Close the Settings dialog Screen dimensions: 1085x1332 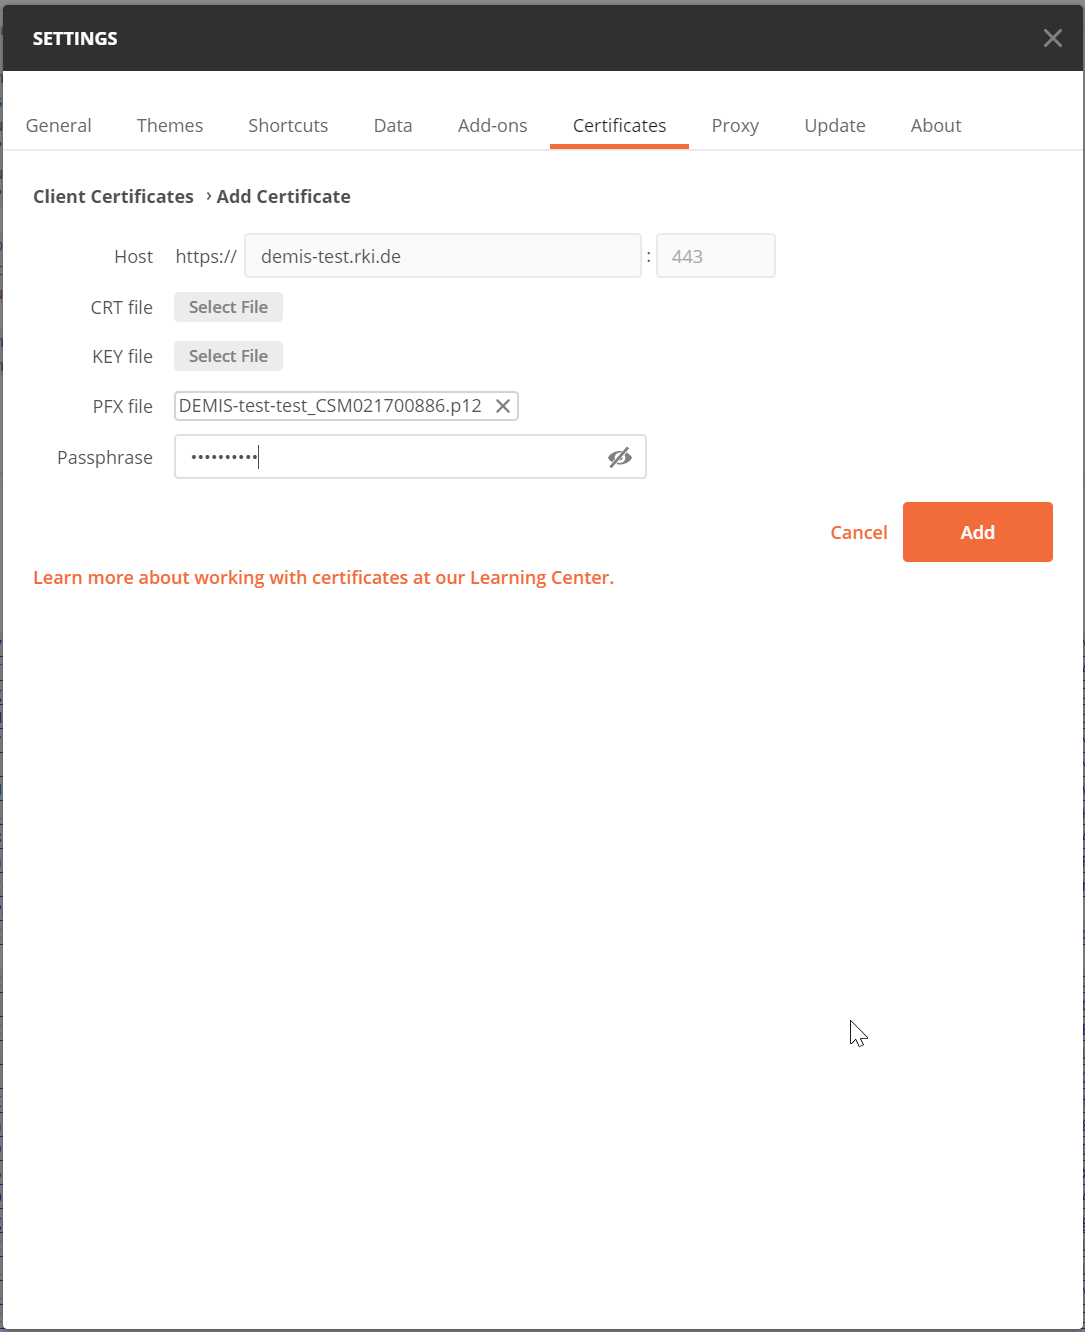1052,38
